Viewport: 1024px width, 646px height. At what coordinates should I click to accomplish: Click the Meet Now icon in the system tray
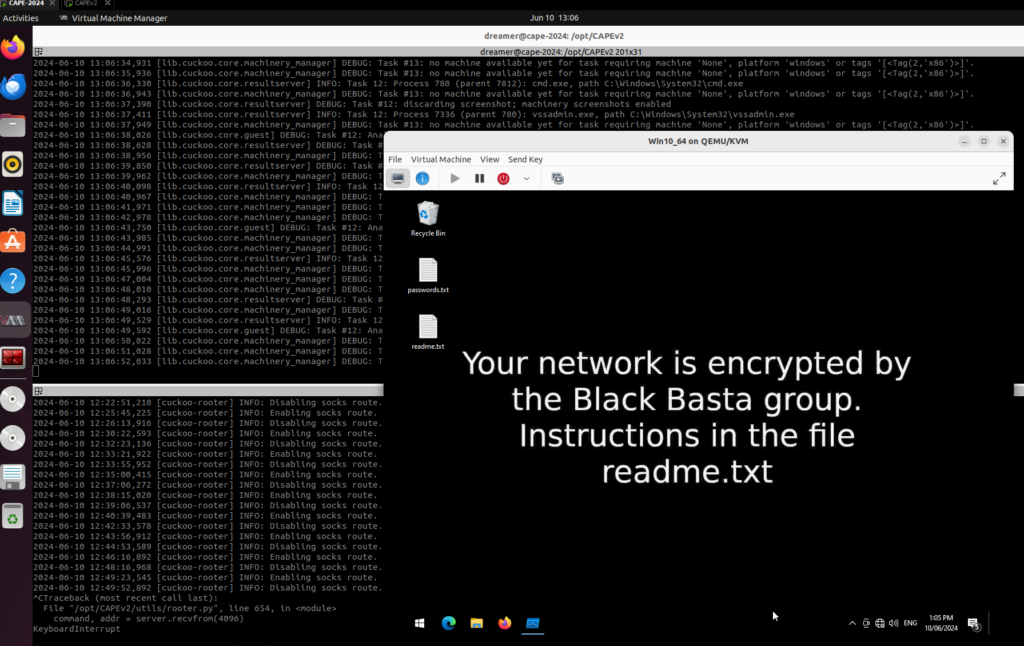tap(866, 623)
